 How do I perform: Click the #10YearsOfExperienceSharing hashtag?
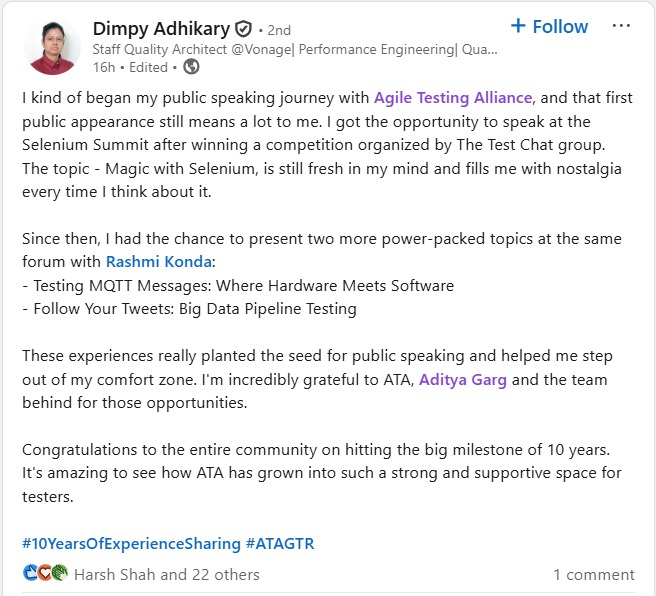click(131, 544)
